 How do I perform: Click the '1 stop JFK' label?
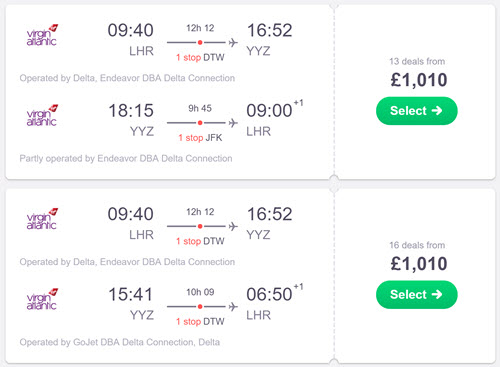click(x=200, y=138)
